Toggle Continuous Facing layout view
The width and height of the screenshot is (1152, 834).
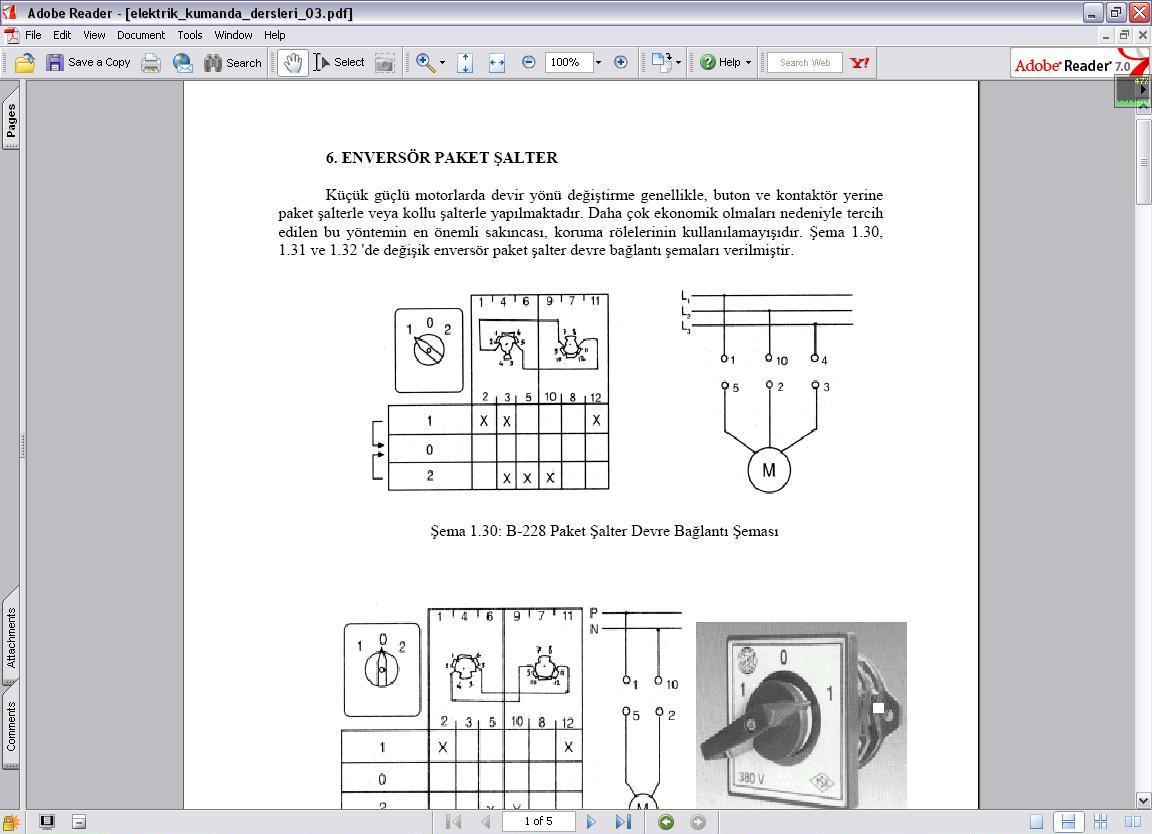(x=1100, y=821)
